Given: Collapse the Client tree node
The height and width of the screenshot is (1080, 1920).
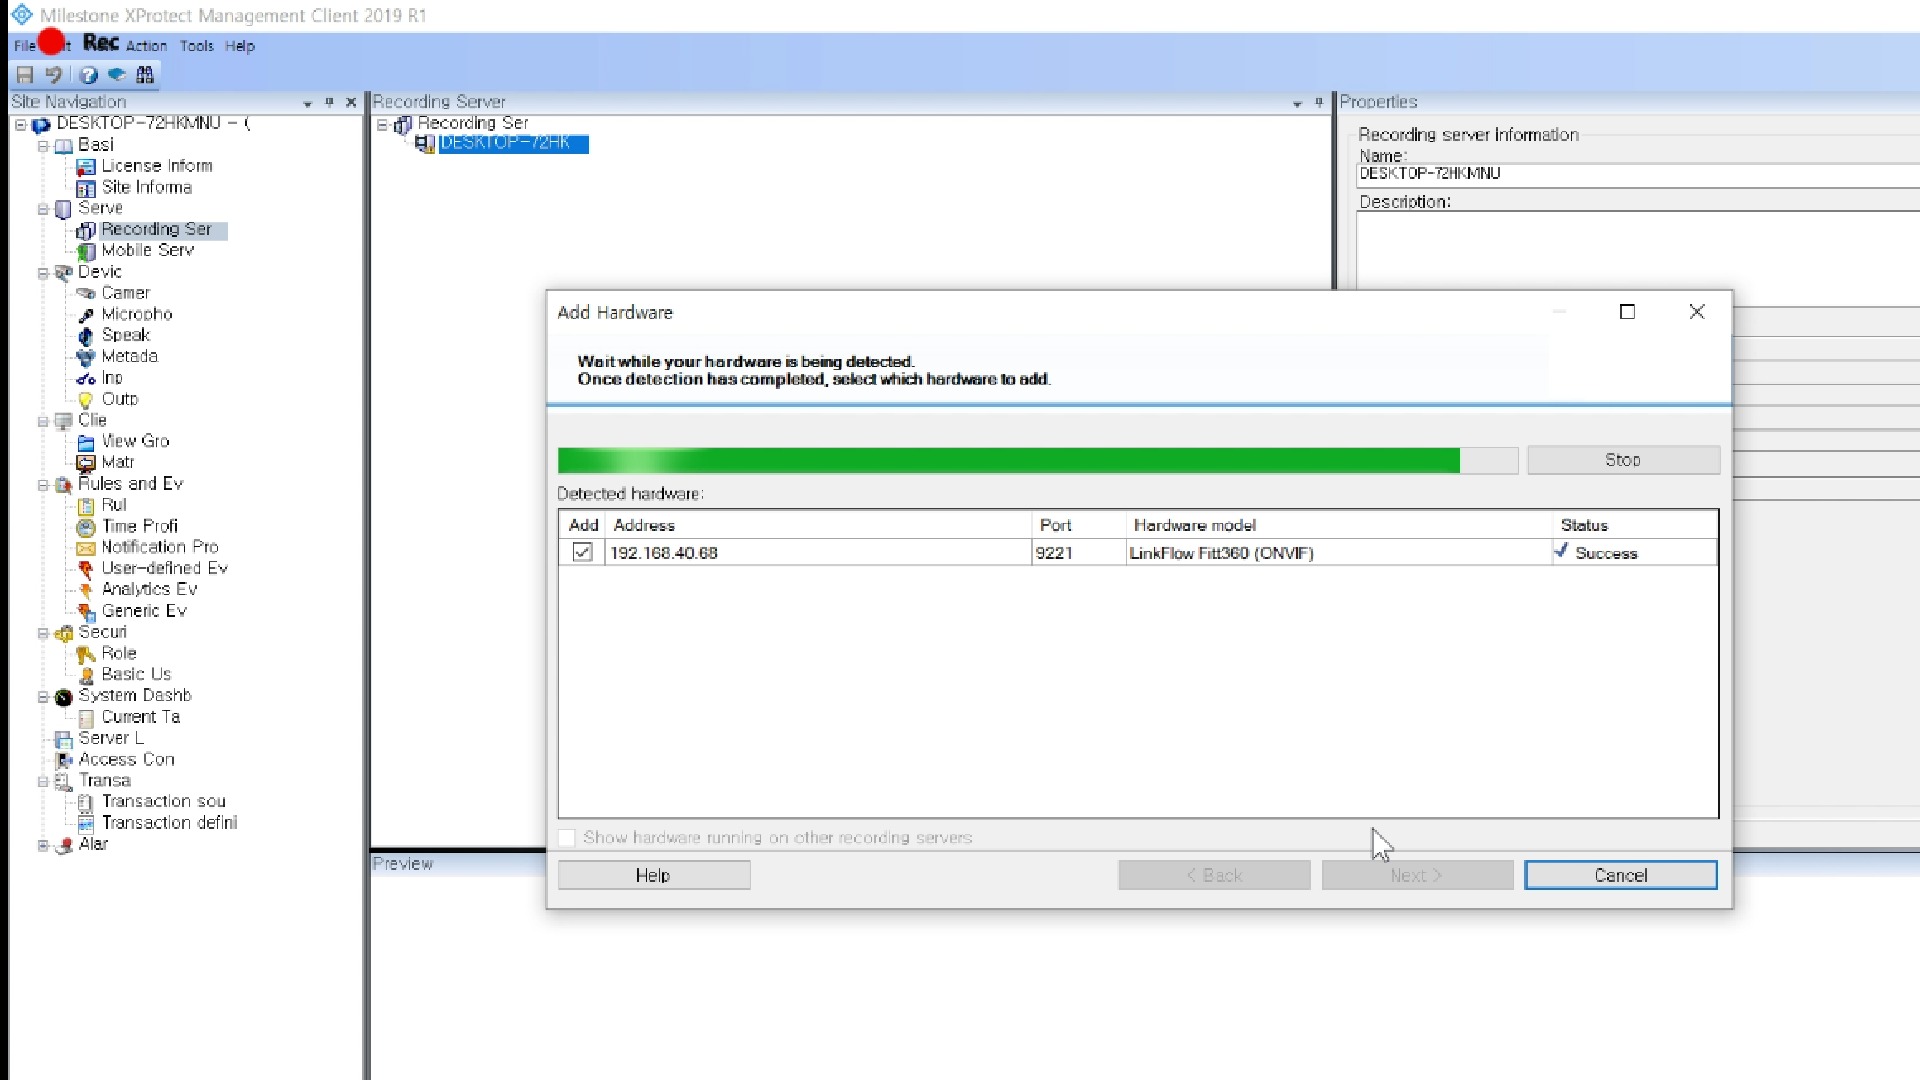Looking at the screenshot, I should click(43, 421).
